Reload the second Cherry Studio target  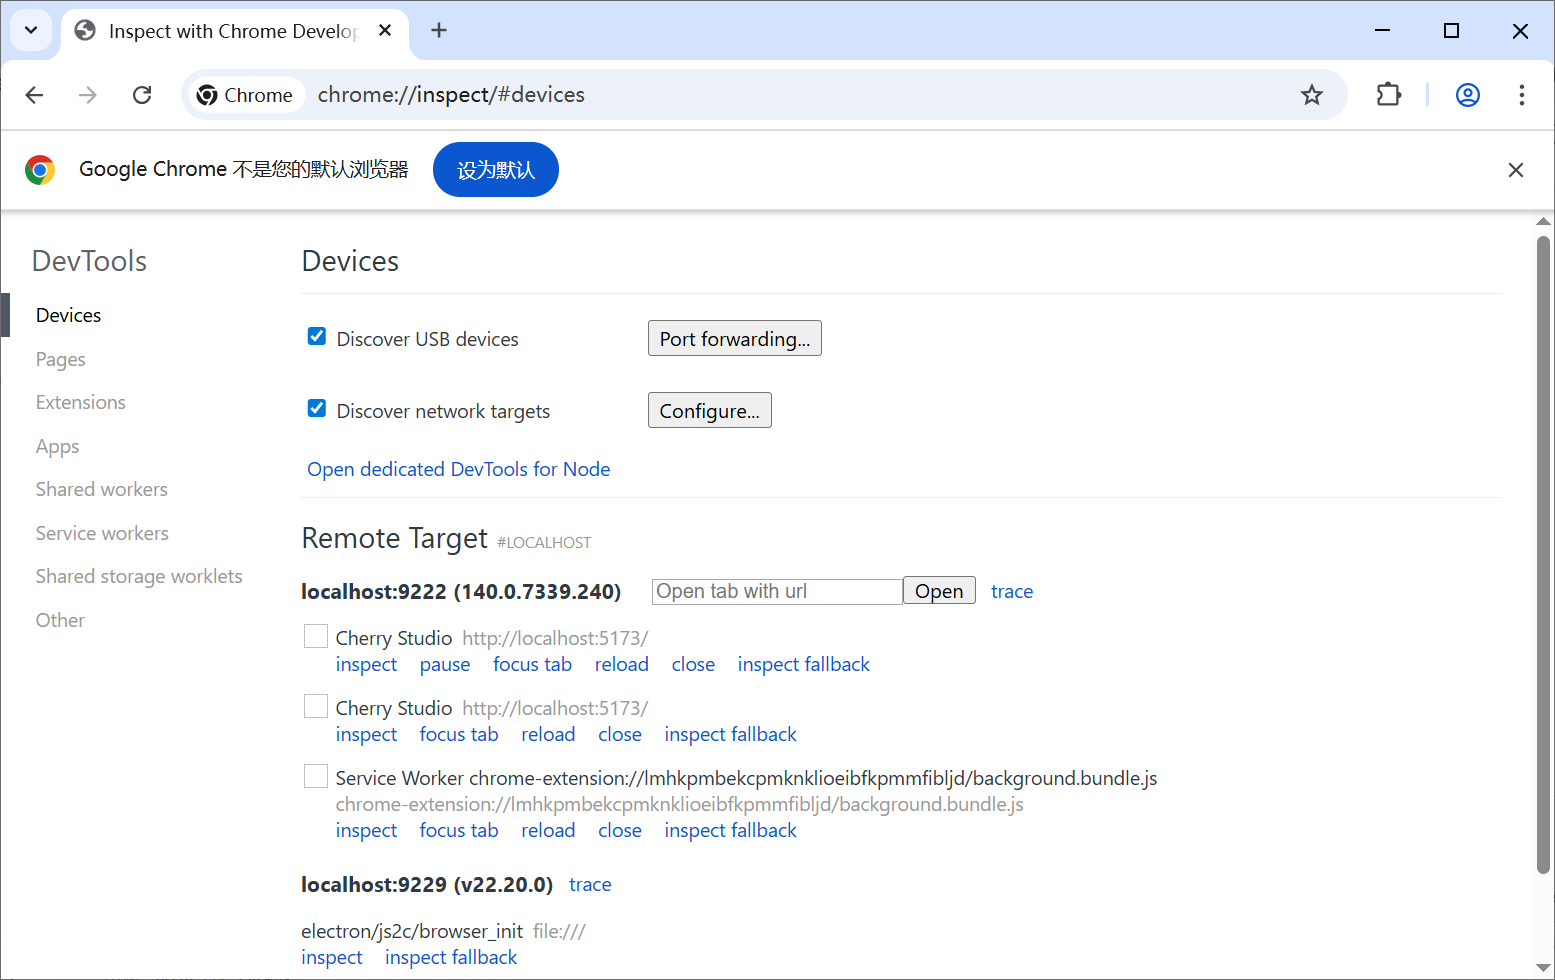(x=548, y=734)
